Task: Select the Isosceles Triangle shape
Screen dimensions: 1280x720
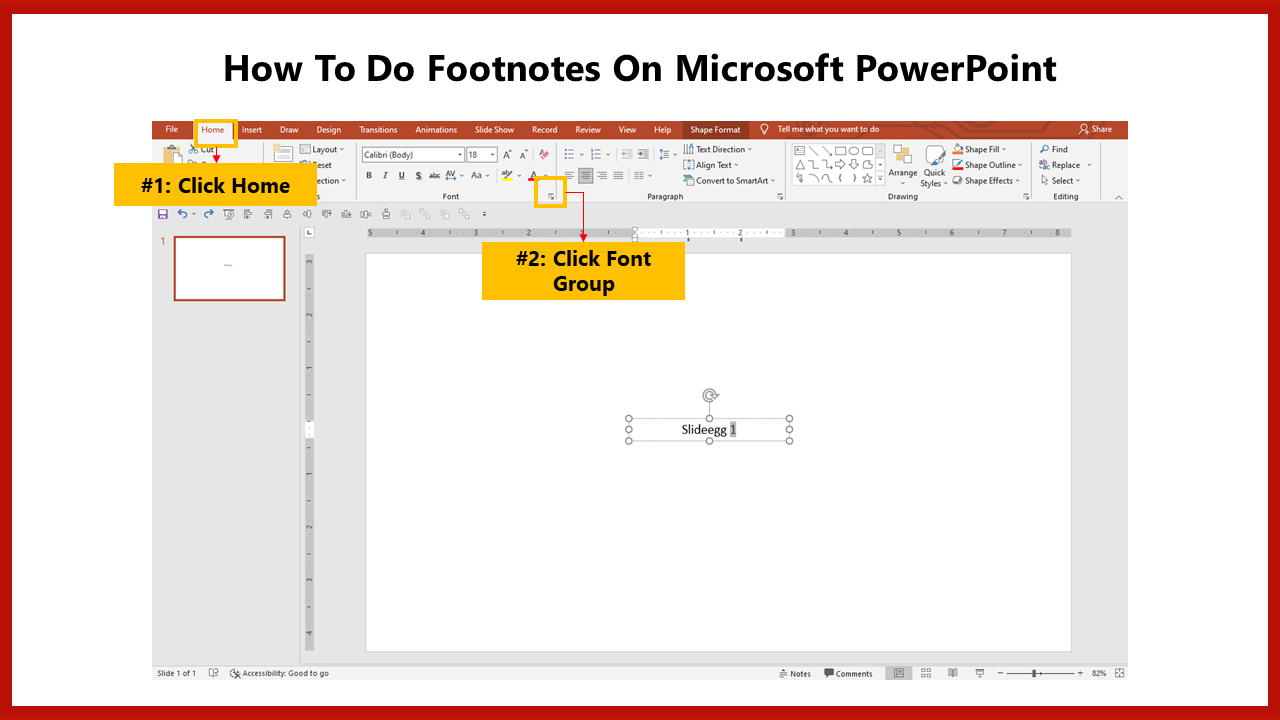Action: pos(800,165)
